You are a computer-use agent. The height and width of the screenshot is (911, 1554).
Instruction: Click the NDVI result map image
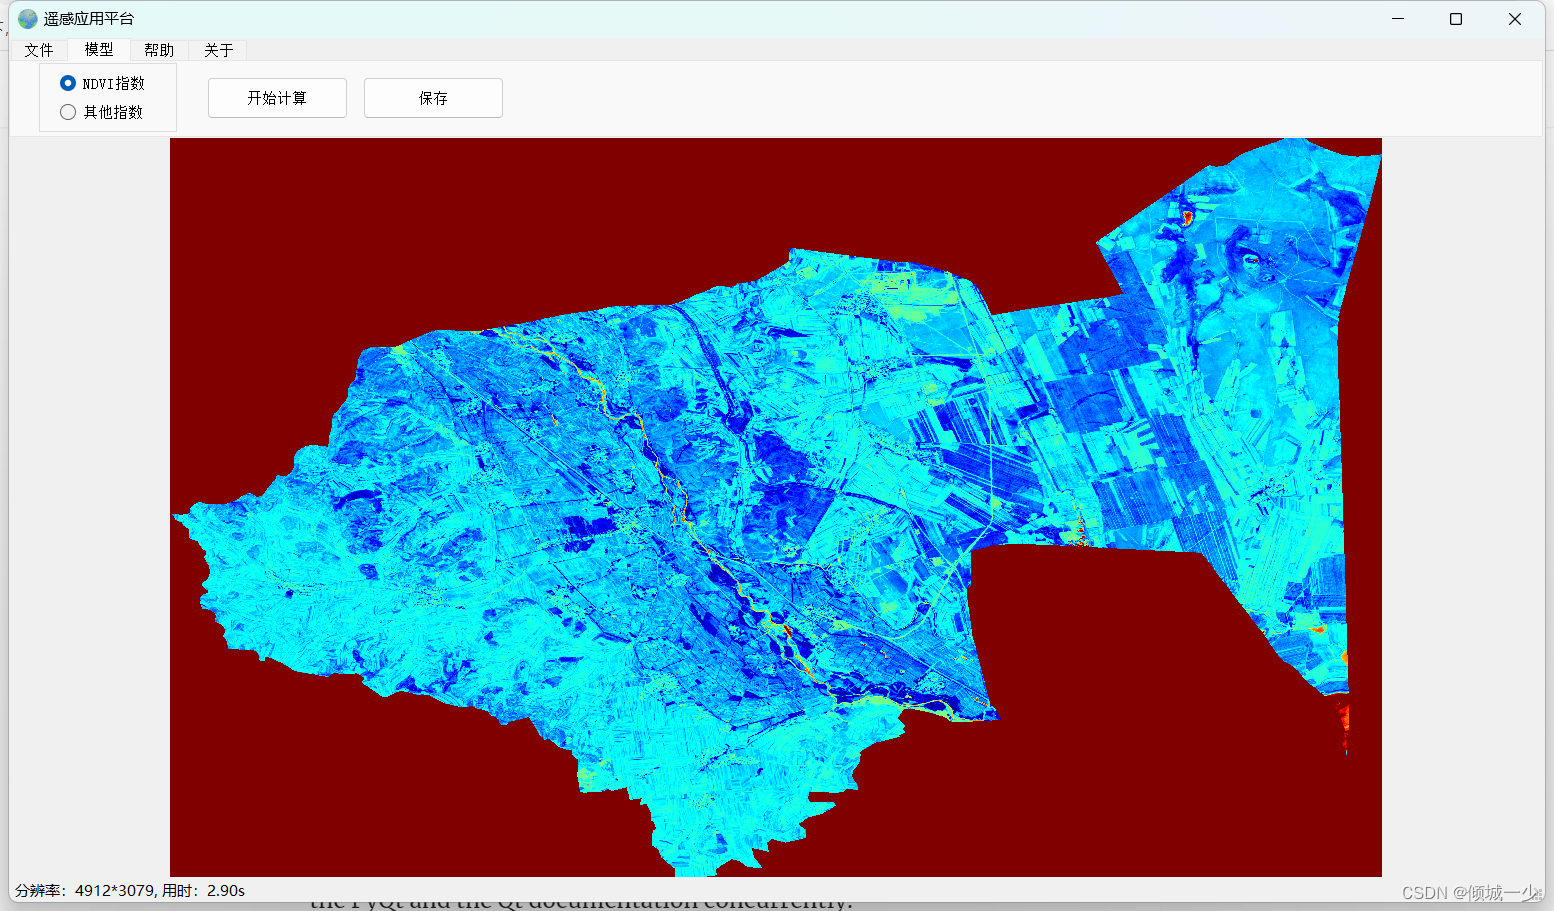click(x=776, y=507)
